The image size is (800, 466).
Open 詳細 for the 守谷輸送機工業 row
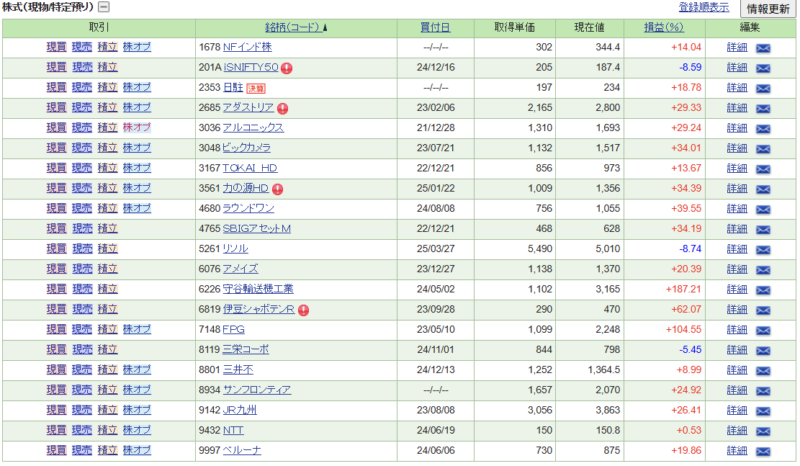point(737,289)
